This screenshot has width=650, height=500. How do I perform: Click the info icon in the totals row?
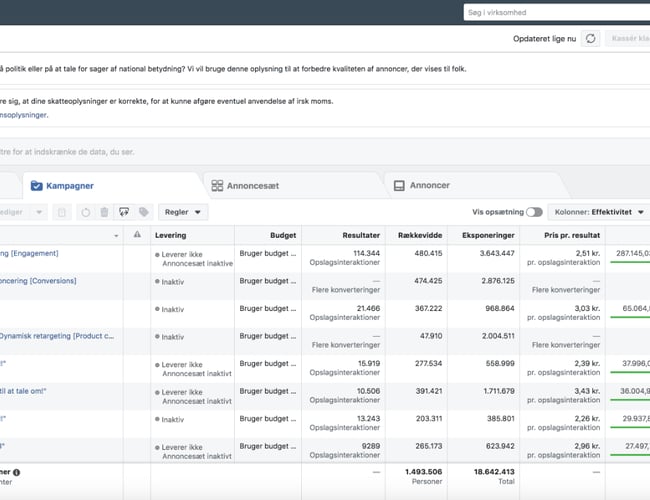coord(17,472)
